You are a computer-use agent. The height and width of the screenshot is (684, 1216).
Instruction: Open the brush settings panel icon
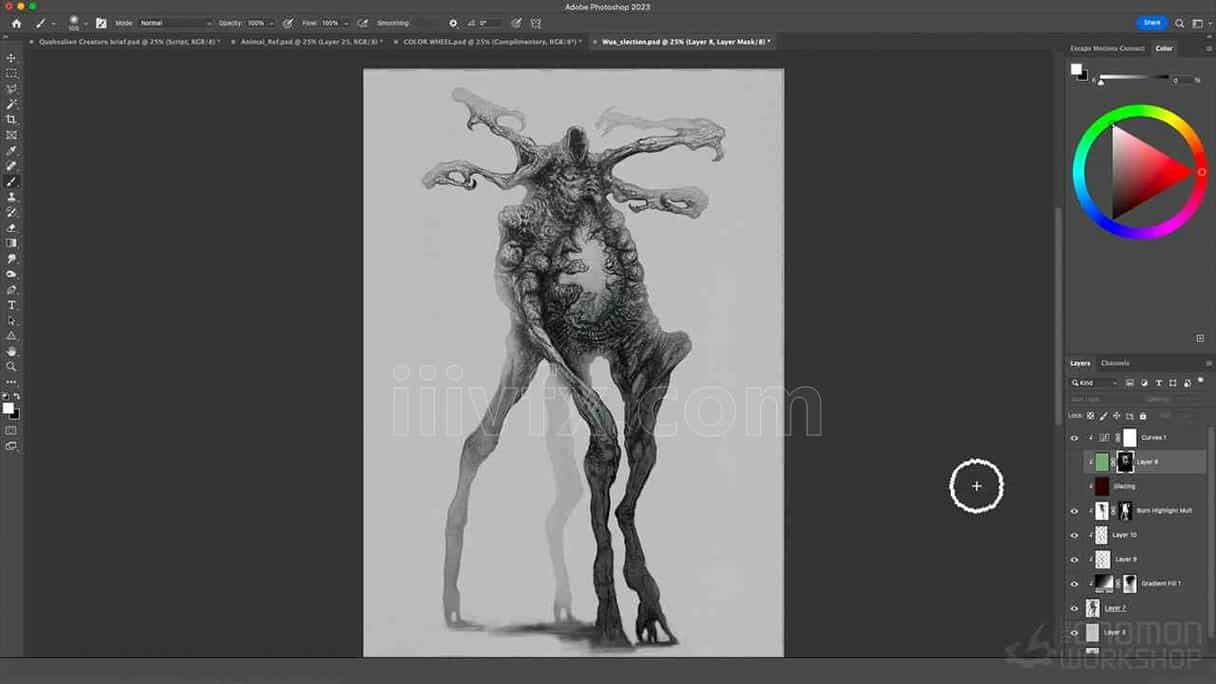(x=101, y=23)
